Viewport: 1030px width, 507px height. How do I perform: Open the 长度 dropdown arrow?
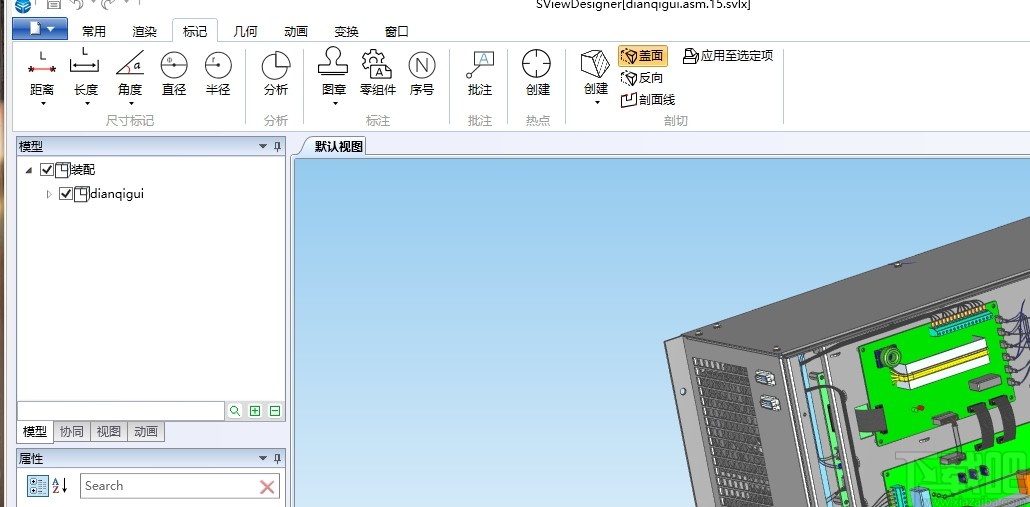tap(86, 104)
